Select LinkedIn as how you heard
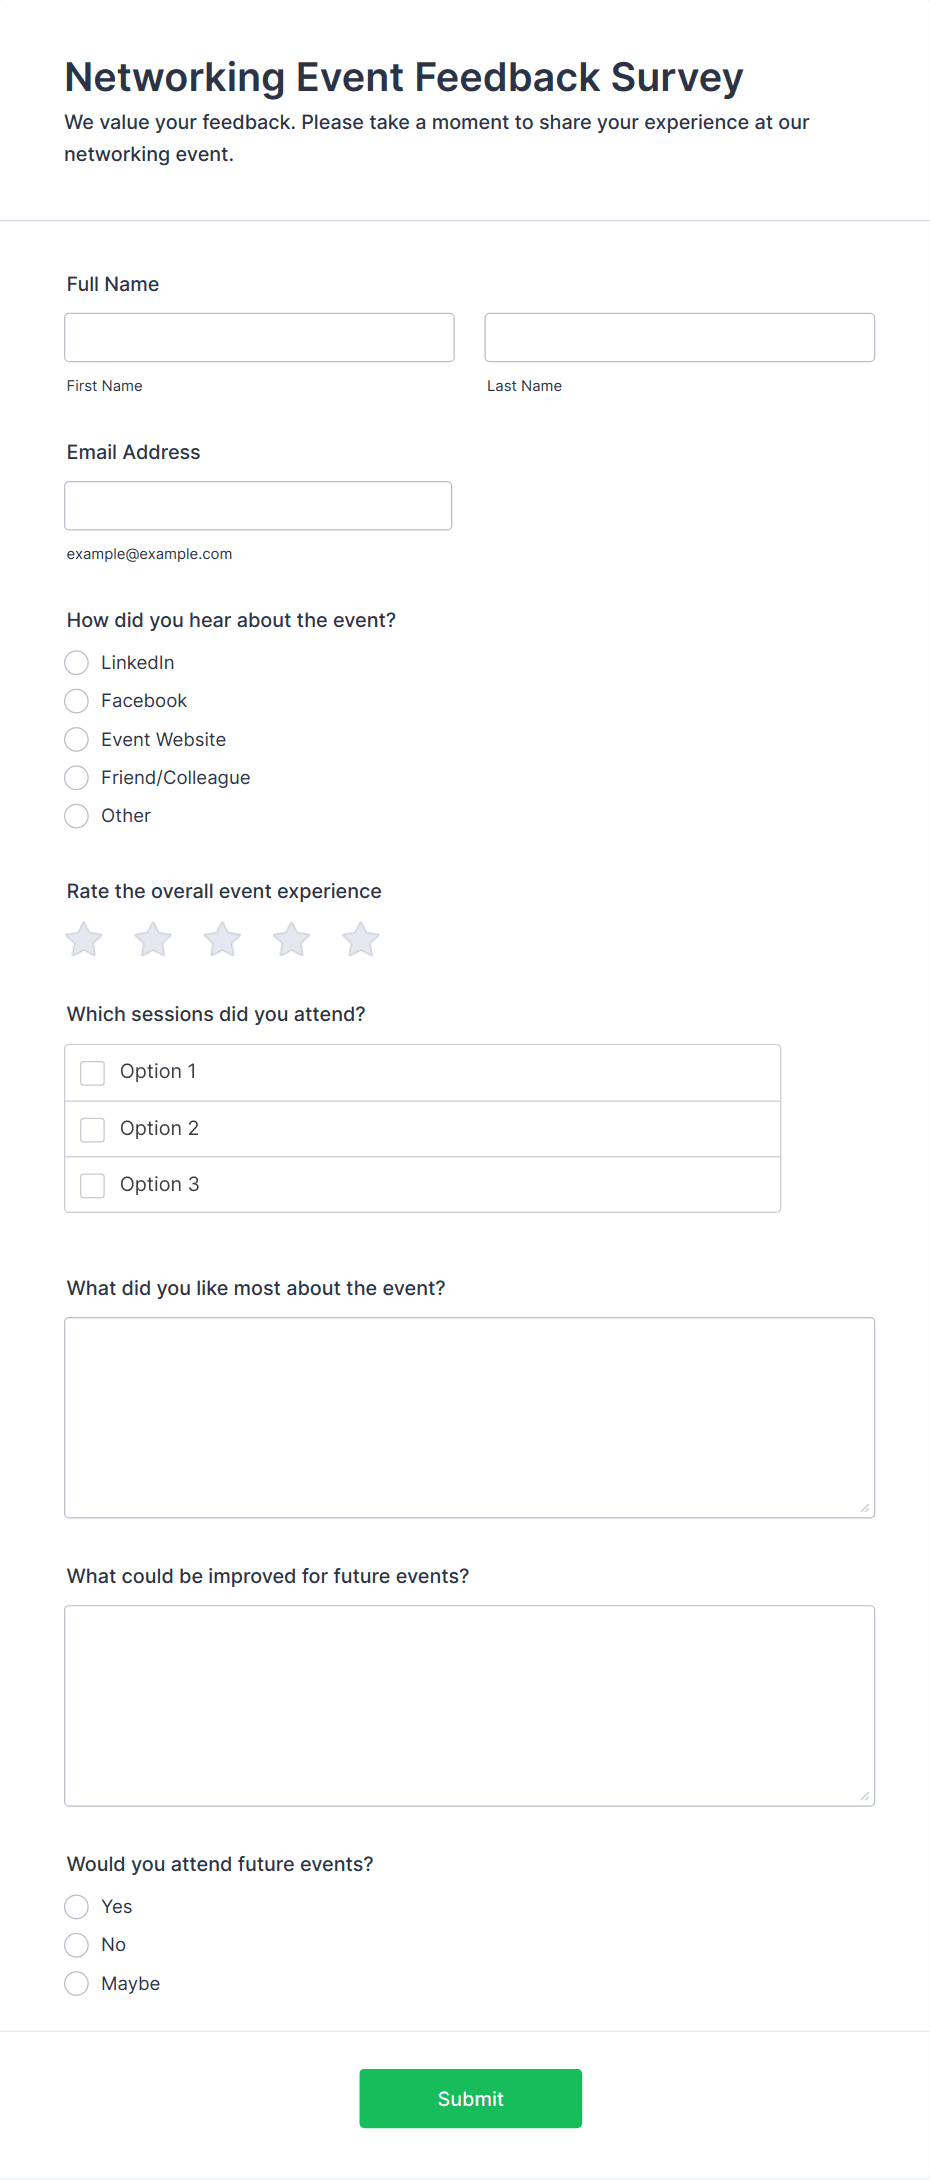930x2180 pixels. coord(76,662)
